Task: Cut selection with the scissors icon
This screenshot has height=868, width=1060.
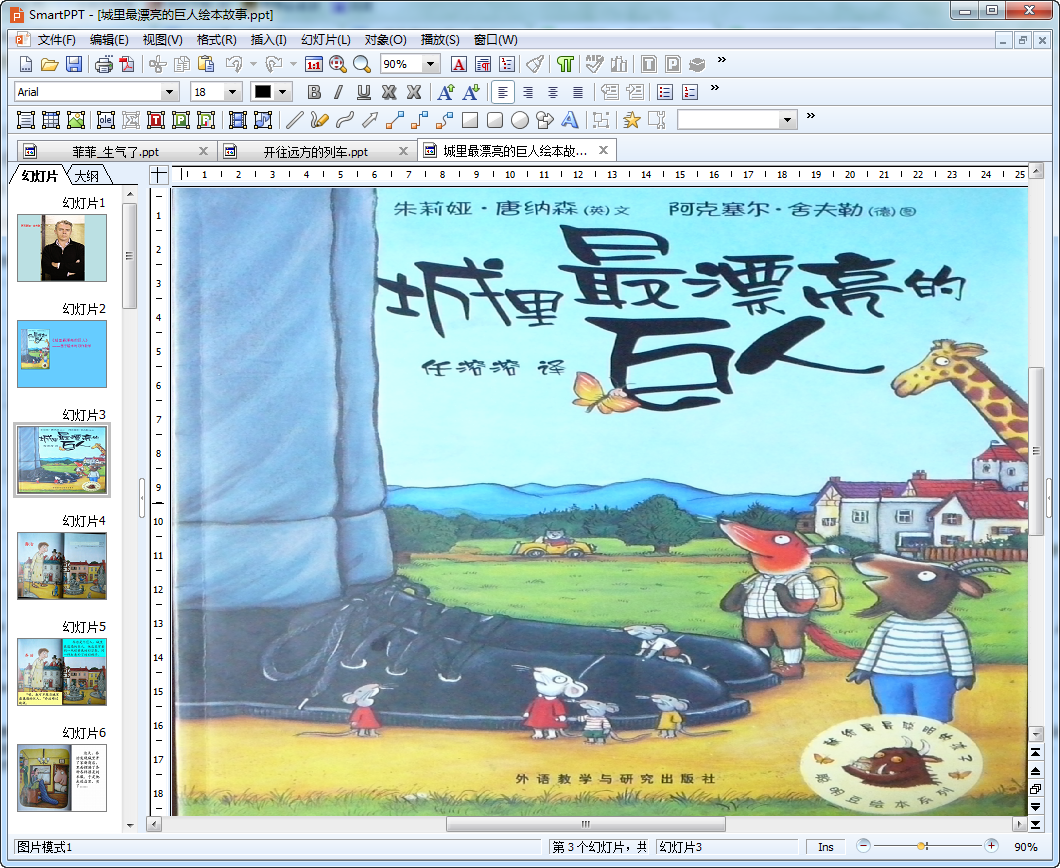Action: (x=158, y=64)
